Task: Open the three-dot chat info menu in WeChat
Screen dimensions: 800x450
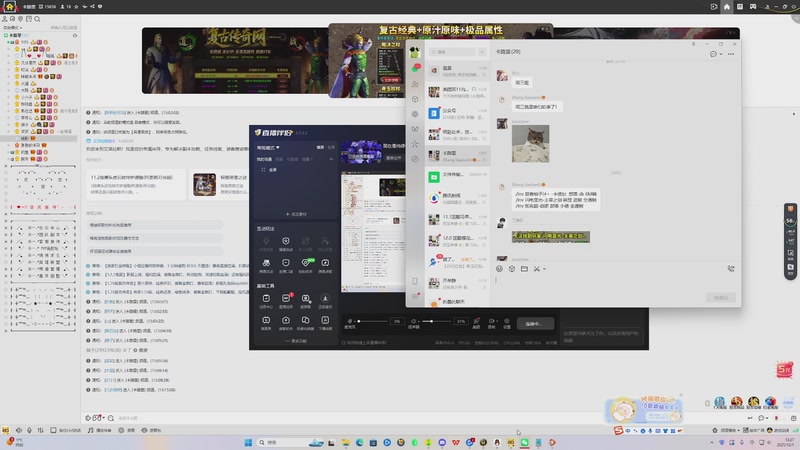Action: pyautogui.click(x=731, y=54)
